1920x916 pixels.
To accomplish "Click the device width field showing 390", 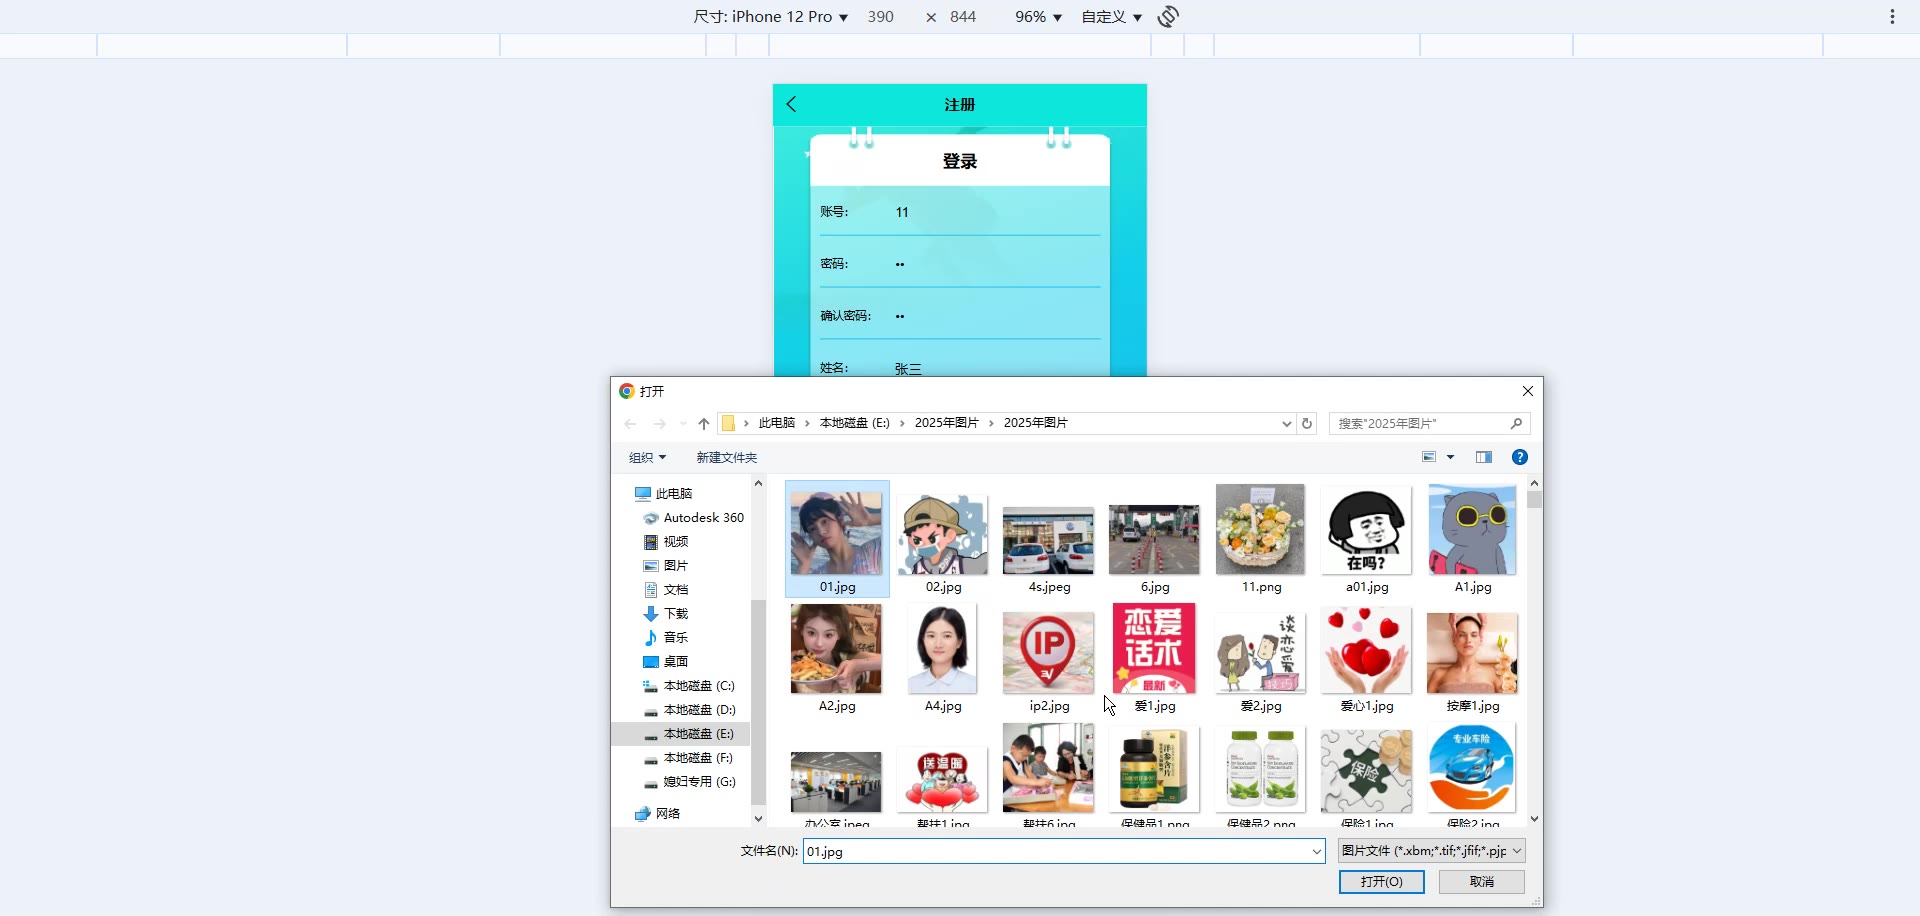I will 881,17.
